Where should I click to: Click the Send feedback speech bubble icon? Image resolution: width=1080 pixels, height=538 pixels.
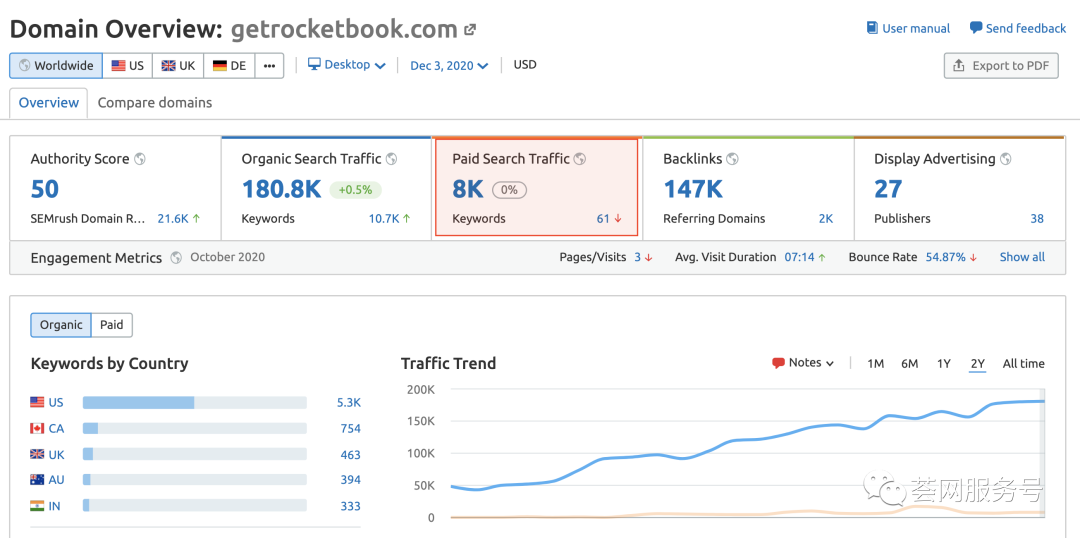click(x=976, y=29)
